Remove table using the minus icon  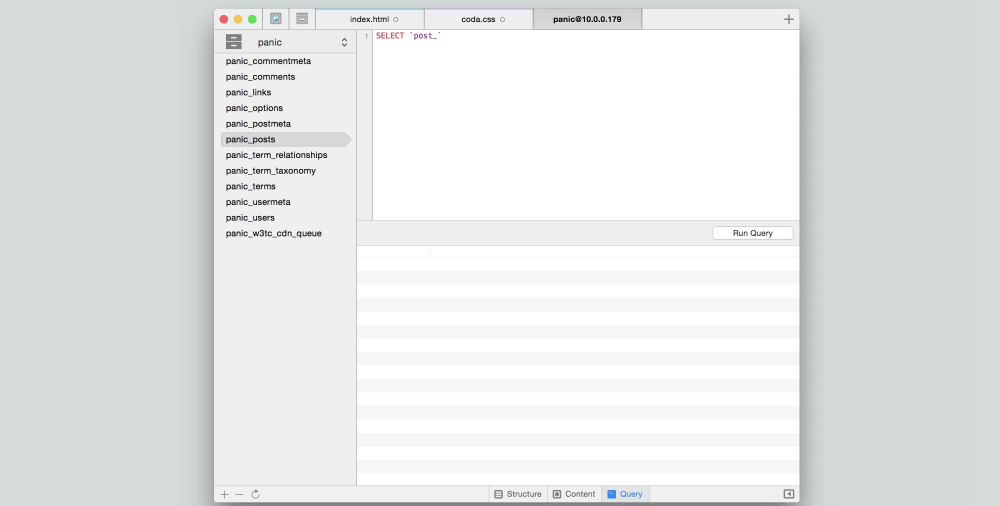click(x=239, y=495)
